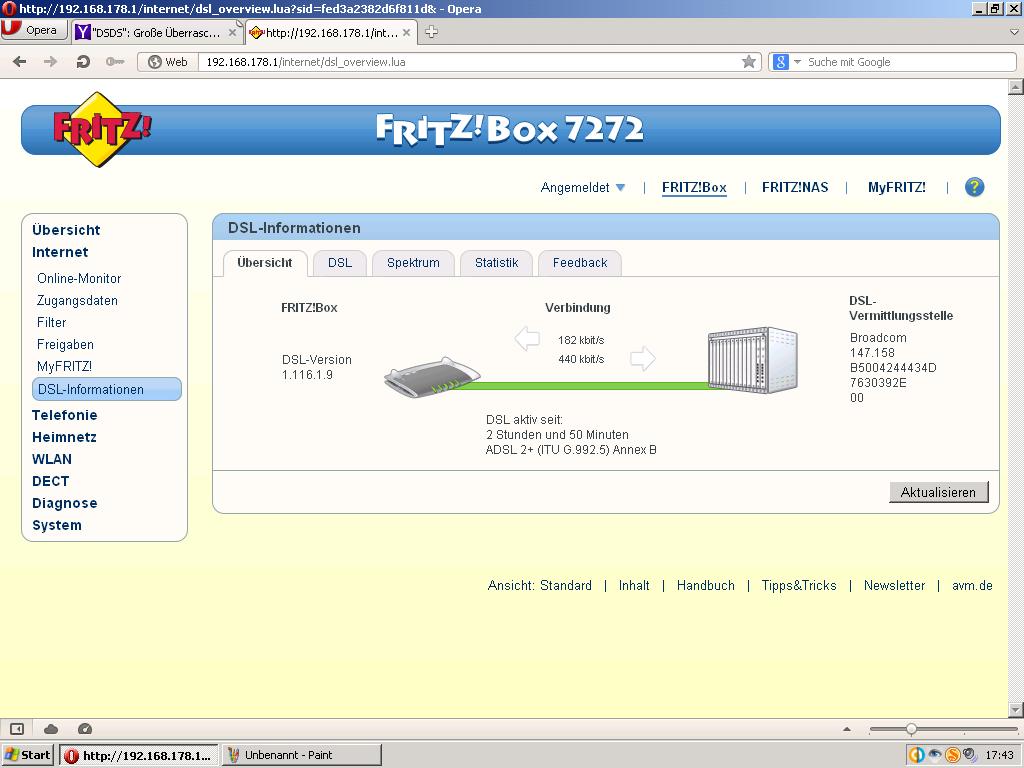The image size is (1024, 768).
Task: Open the Opera menu button
Action: 34,31
